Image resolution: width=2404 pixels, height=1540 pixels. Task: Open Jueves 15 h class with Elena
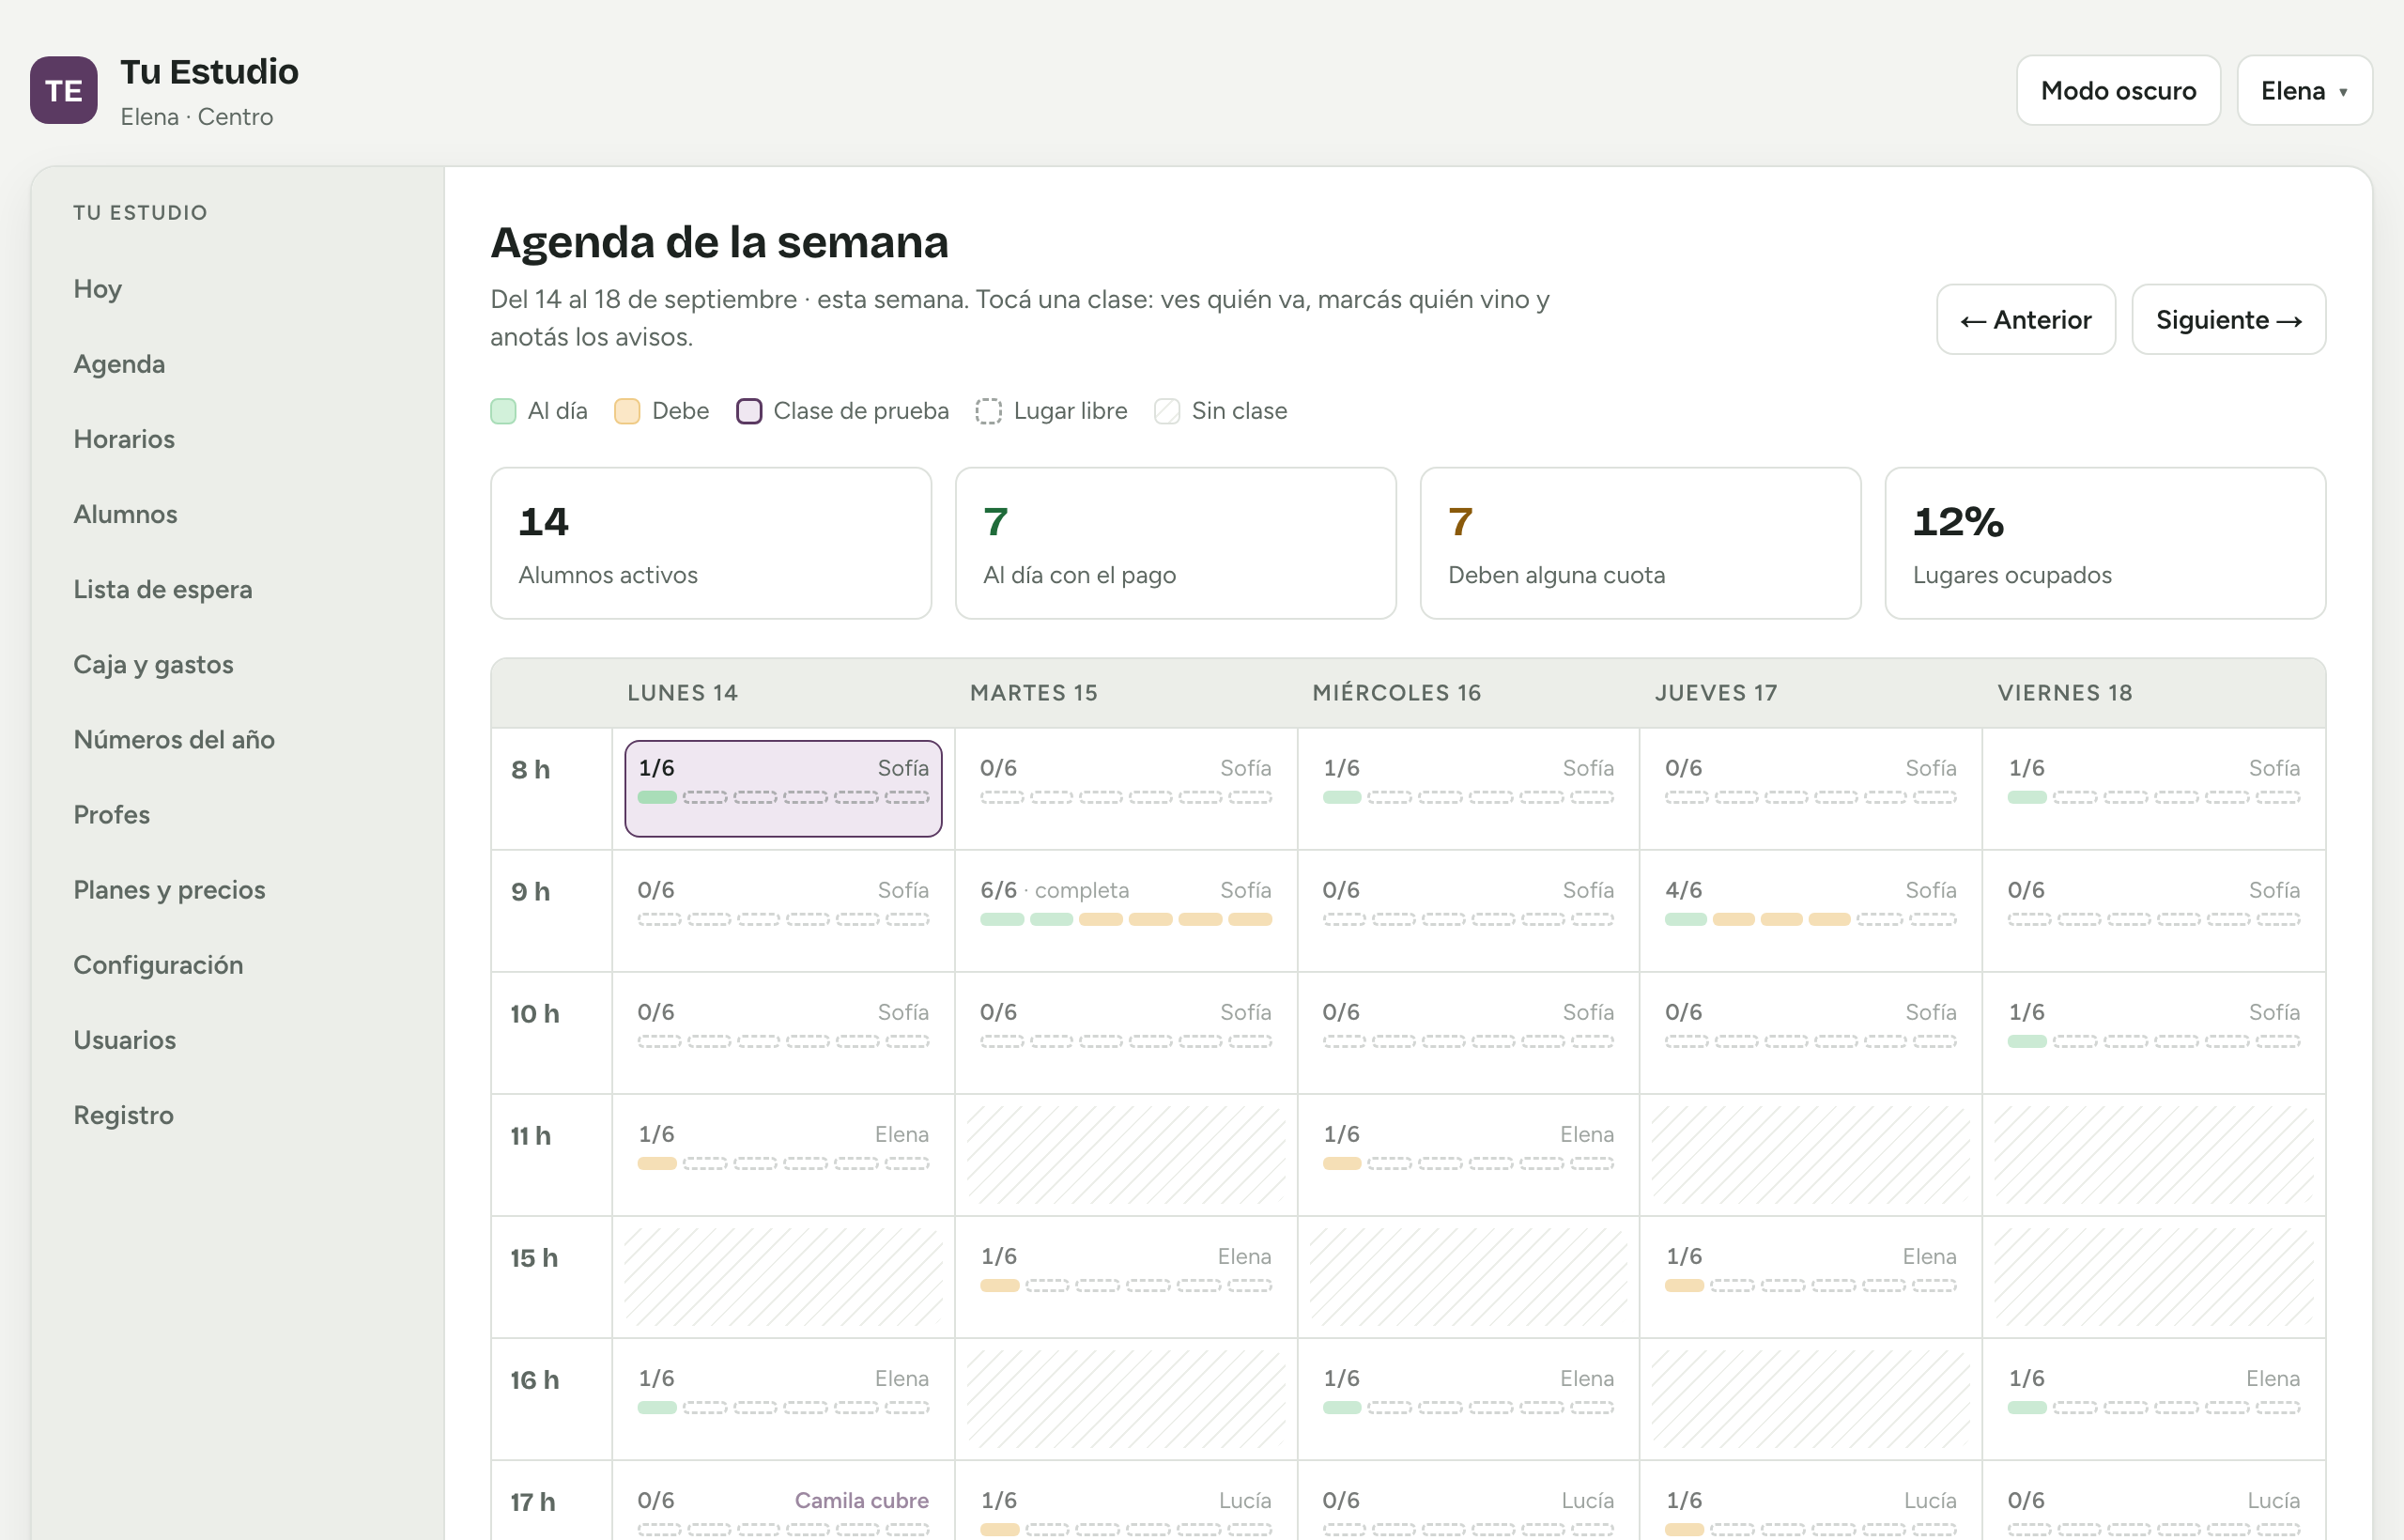point(1810,1276)
